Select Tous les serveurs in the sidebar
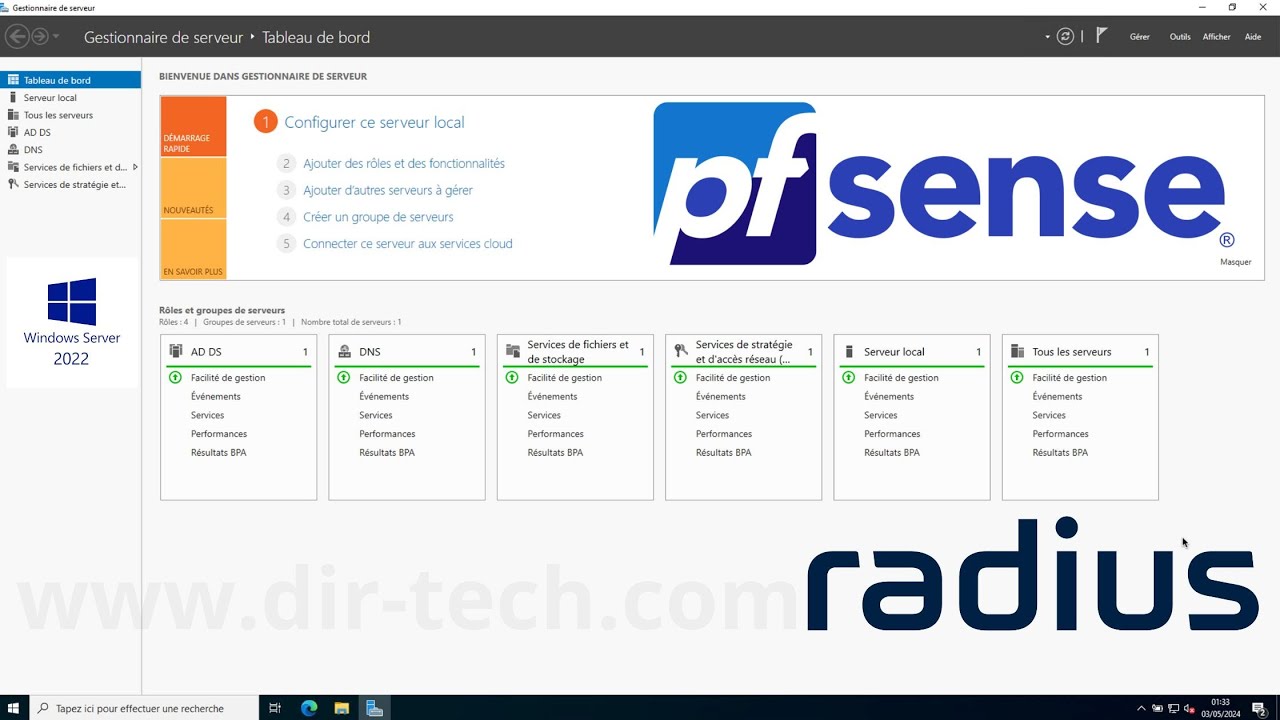This screenshot has height=720, width=1280. pyautogui.click(x=70, y=115)
